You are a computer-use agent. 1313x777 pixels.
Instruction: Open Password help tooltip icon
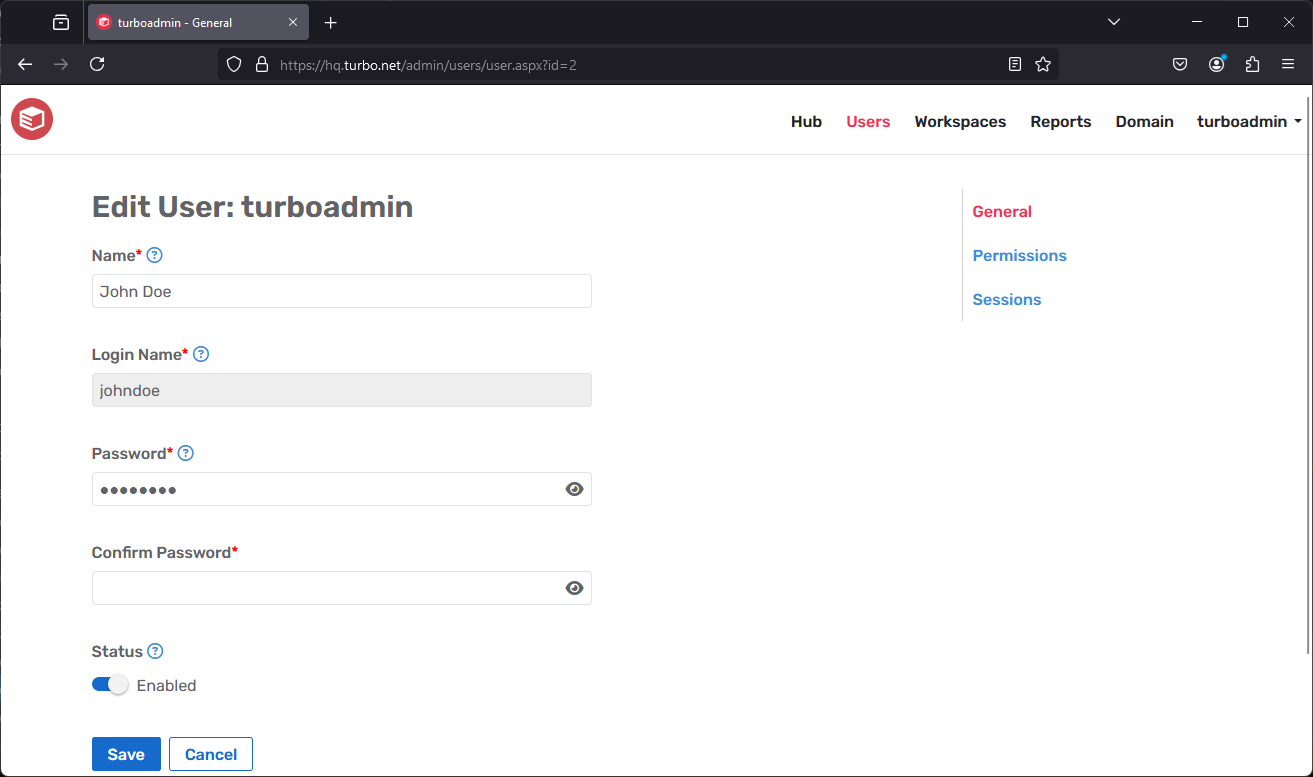click(x=185, y=453)
